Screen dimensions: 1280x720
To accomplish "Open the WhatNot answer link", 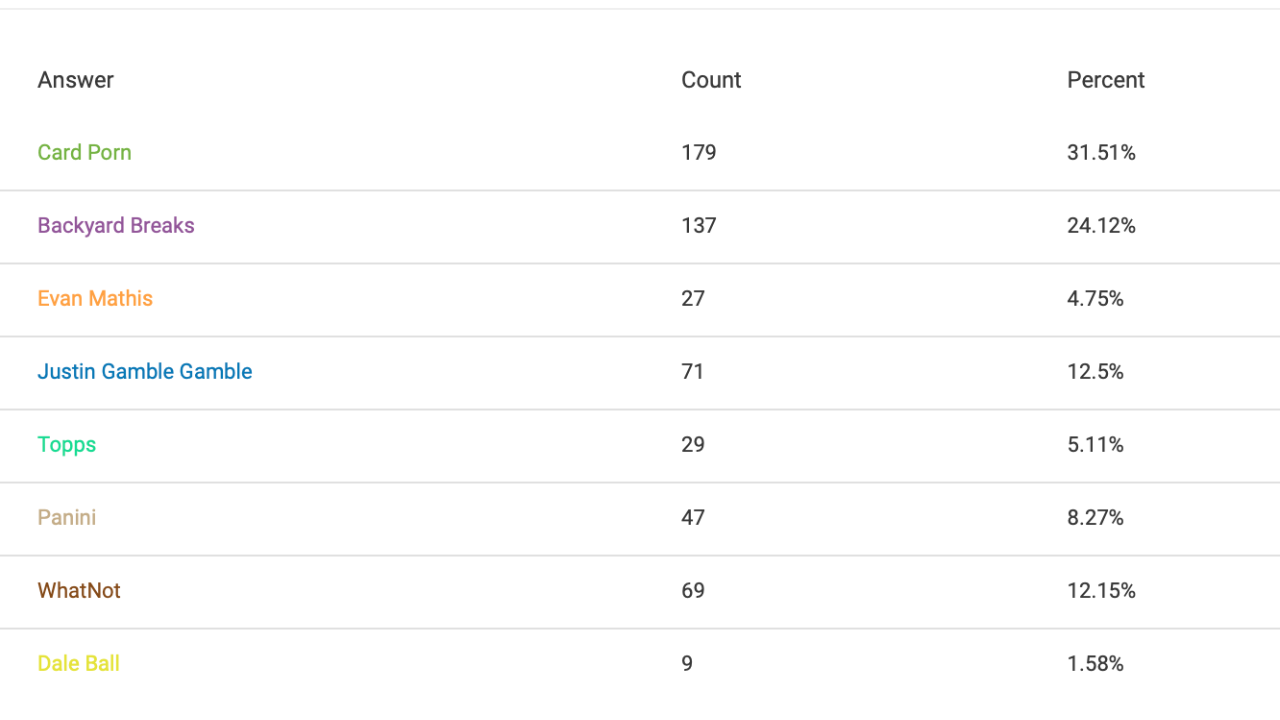I will click(79, 590).
